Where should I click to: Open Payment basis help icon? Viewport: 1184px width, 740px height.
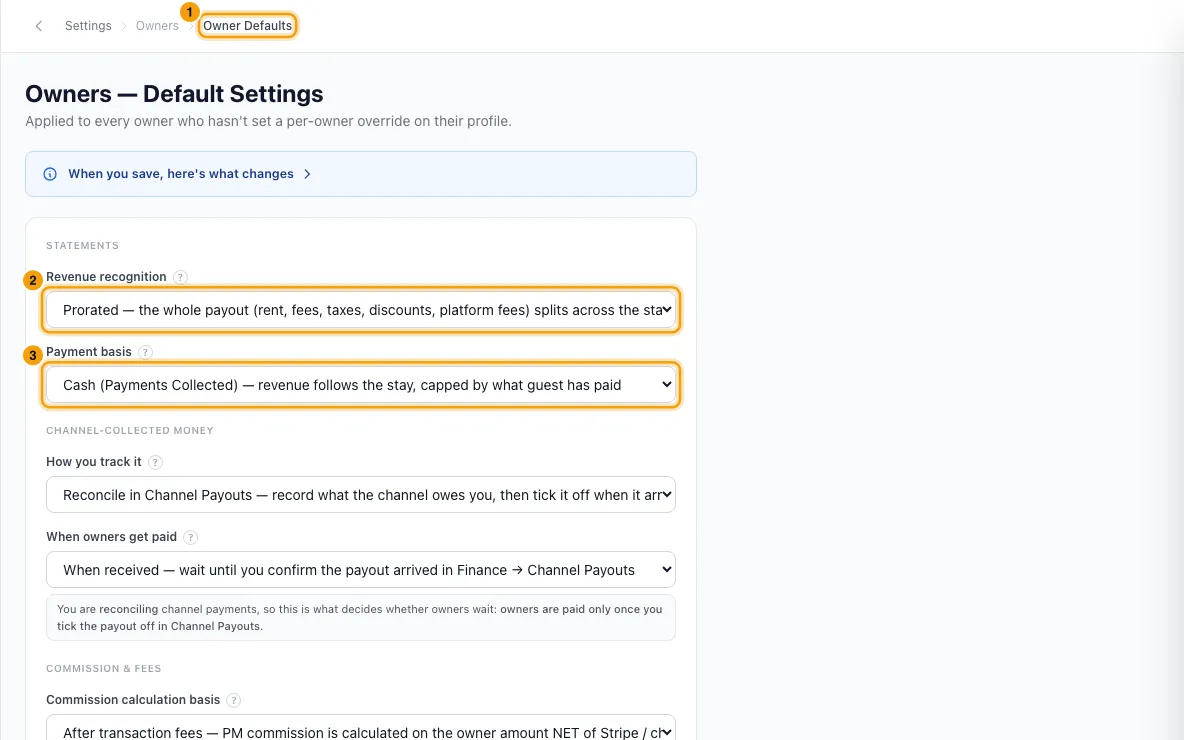145,352
